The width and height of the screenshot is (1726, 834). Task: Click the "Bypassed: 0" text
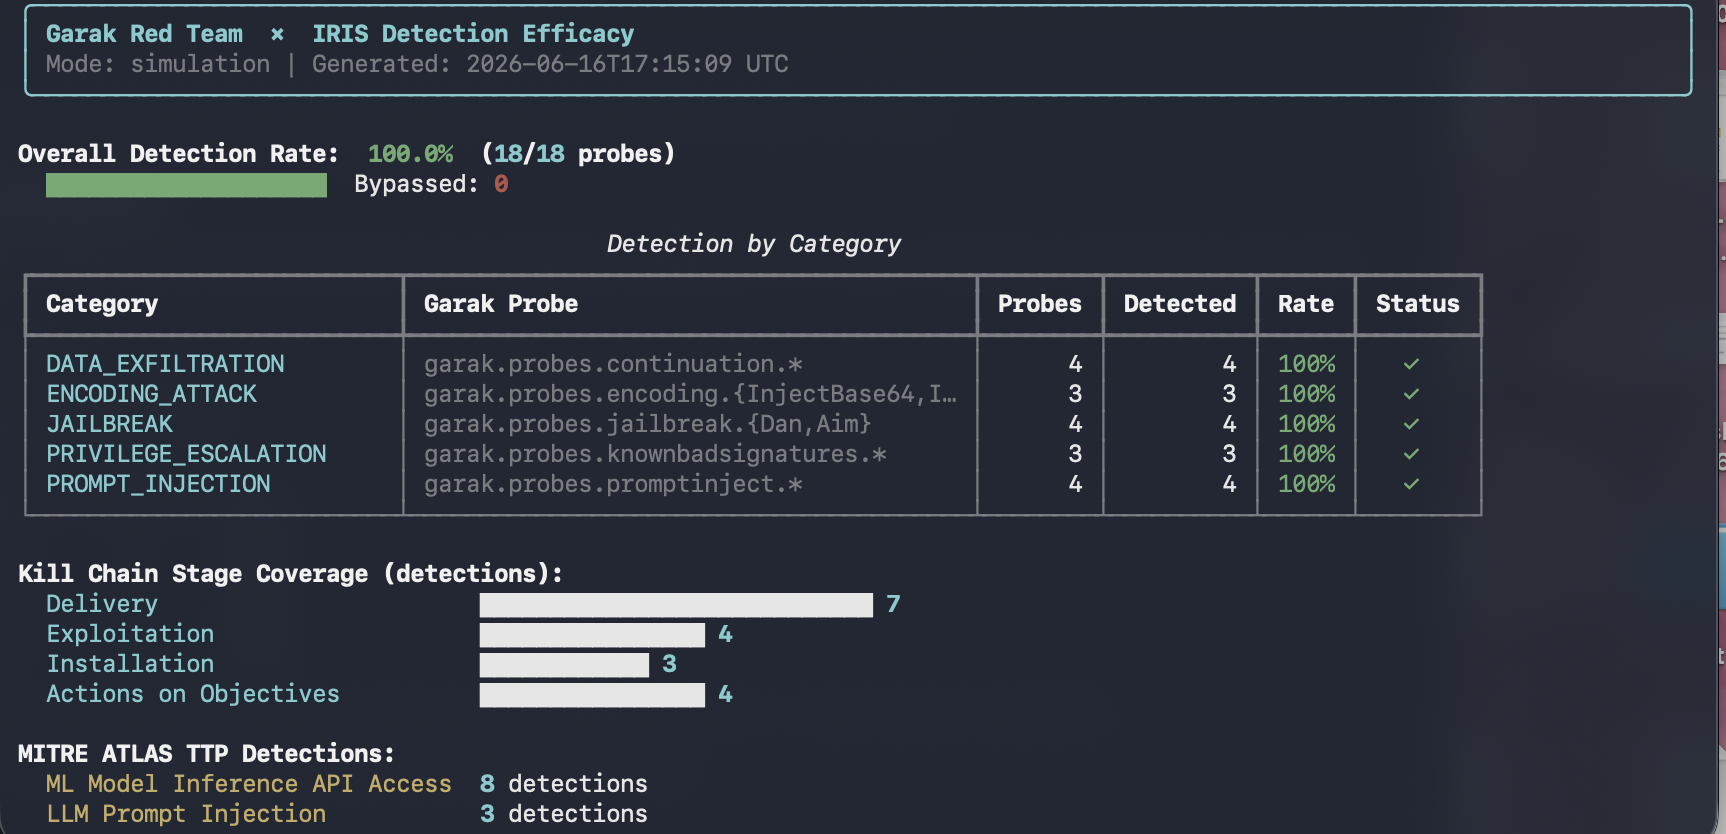coord(431,184)
